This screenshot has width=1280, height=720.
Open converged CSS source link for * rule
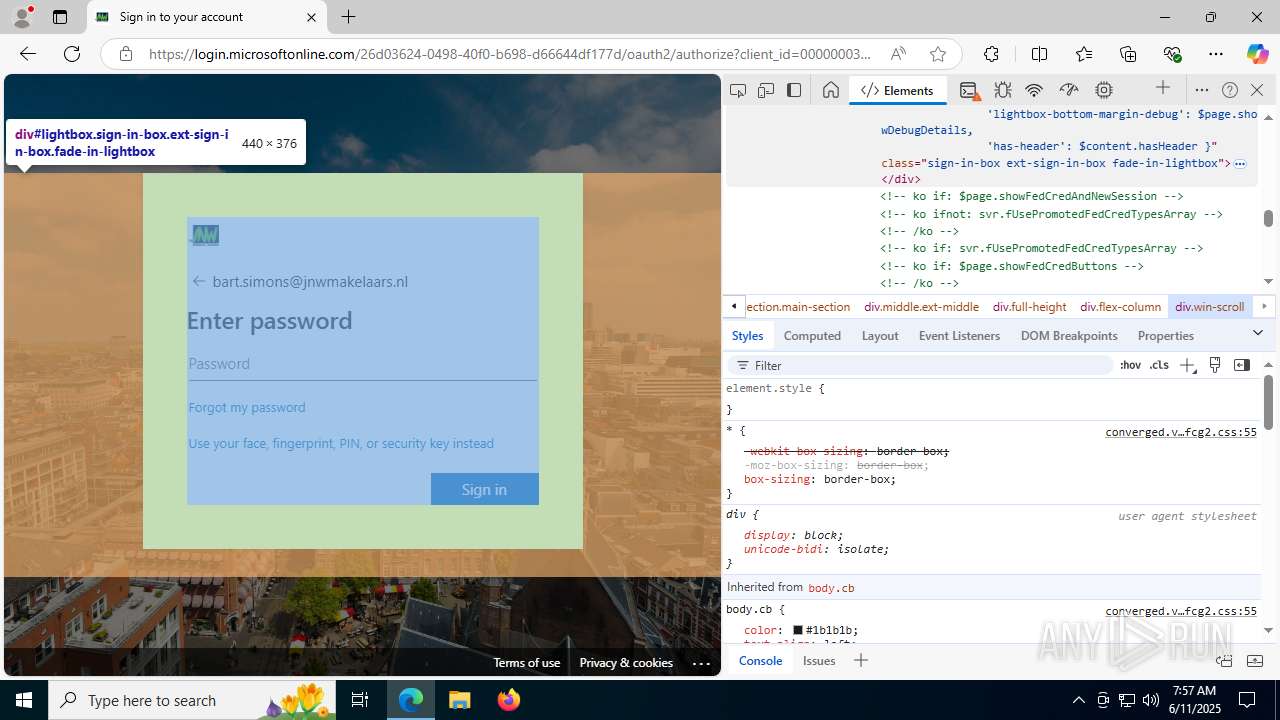tap(1181, 432)
